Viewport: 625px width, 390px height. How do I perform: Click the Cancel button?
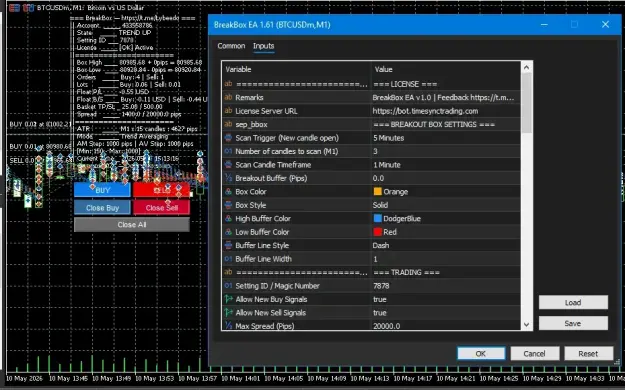pos(535,354)
